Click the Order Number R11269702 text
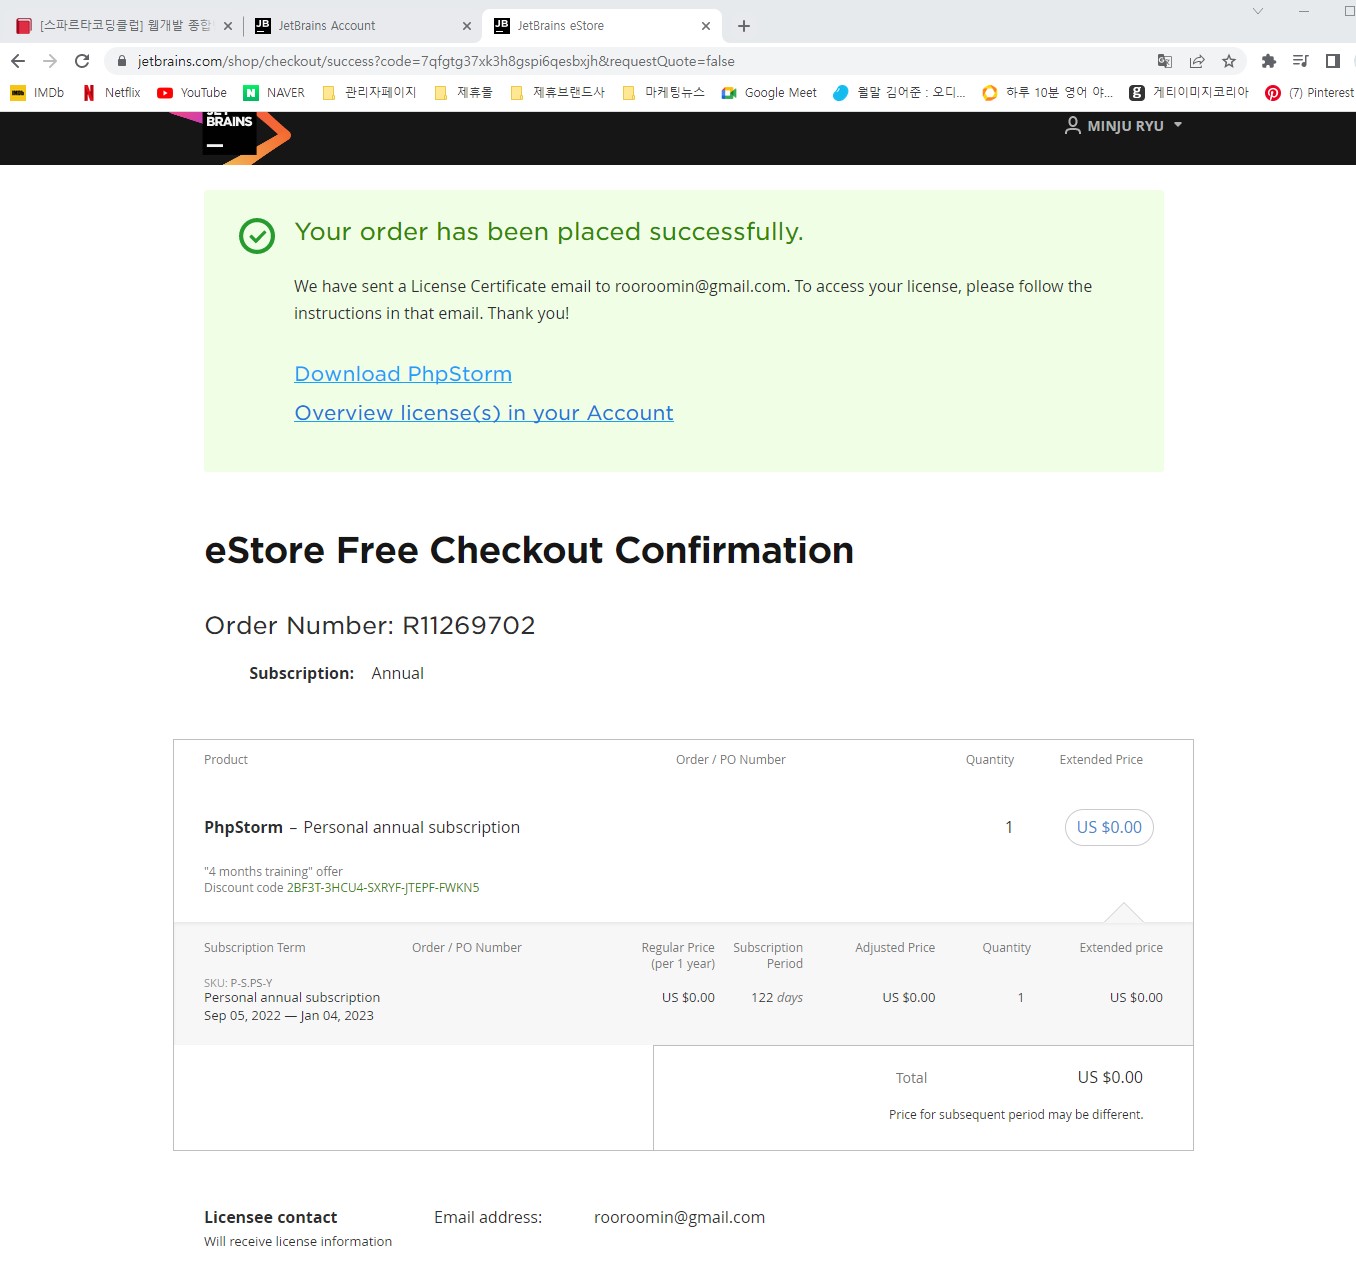Screen dimensions: 1356x1267 pyautogui.click(x=370, y=626)
